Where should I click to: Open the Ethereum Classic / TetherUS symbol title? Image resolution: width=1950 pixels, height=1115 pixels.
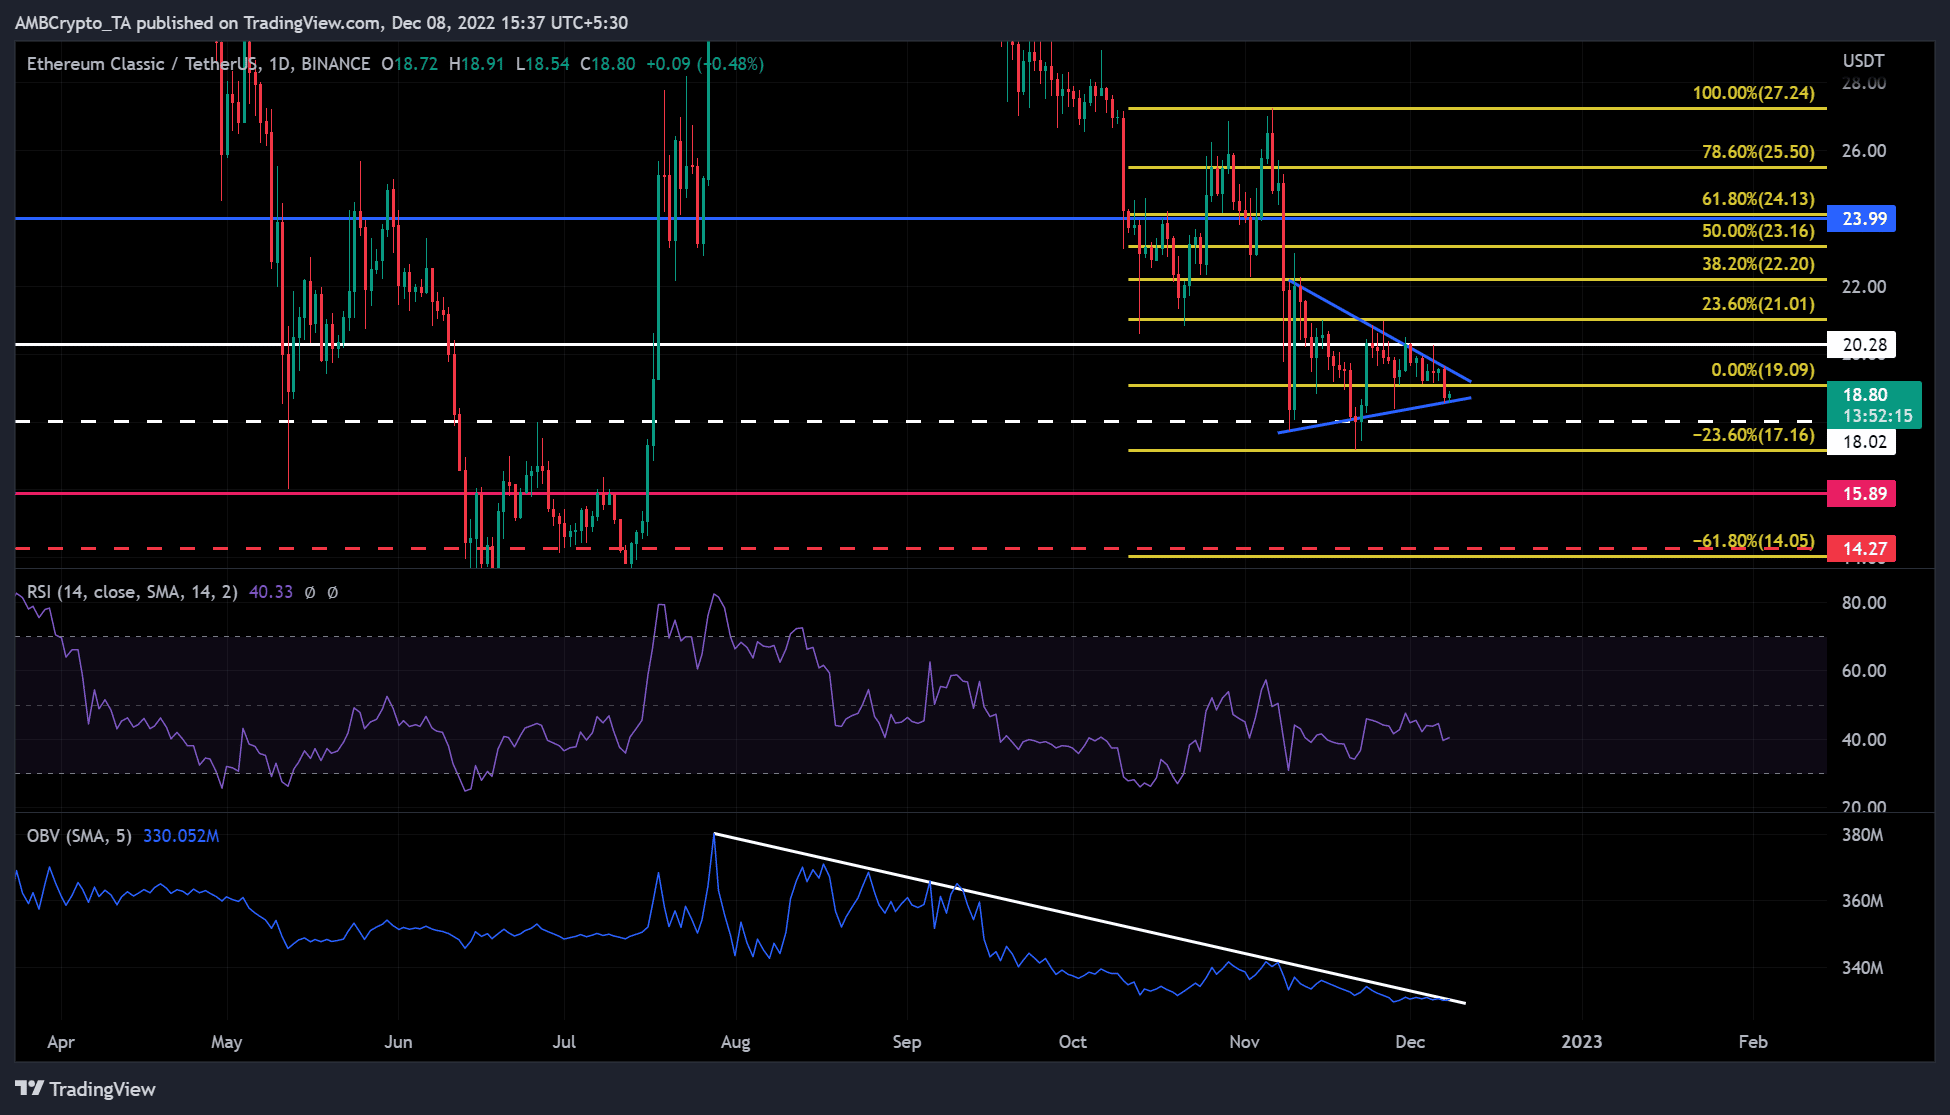point(142,64)
